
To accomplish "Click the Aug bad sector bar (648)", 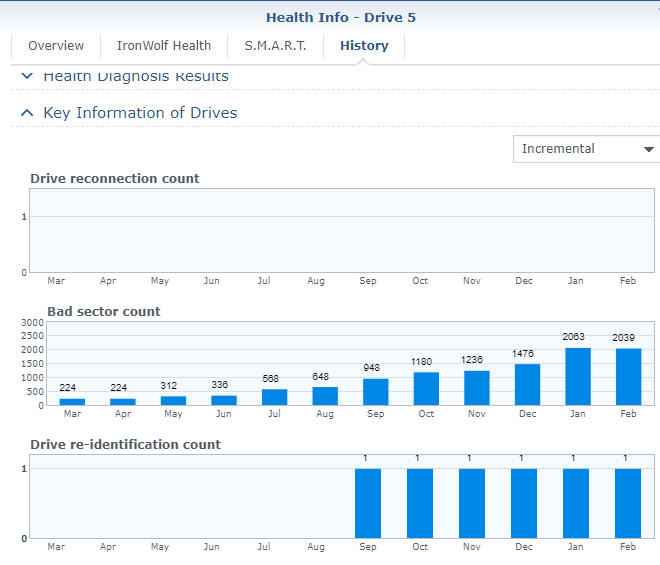I will pos(325,396).
